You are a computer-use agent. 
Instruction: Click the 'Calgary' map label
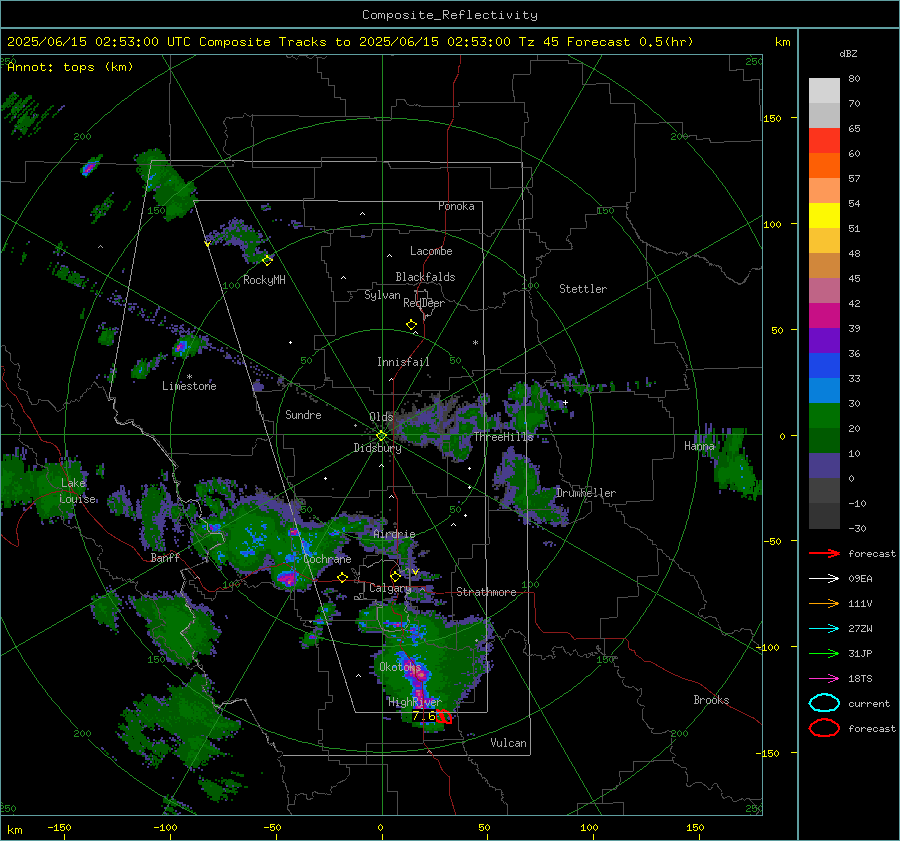390,588
